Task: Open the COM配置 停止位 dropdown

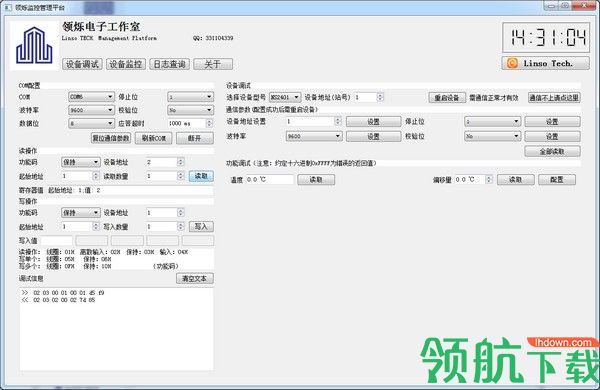Action: (x=190, y=97)
